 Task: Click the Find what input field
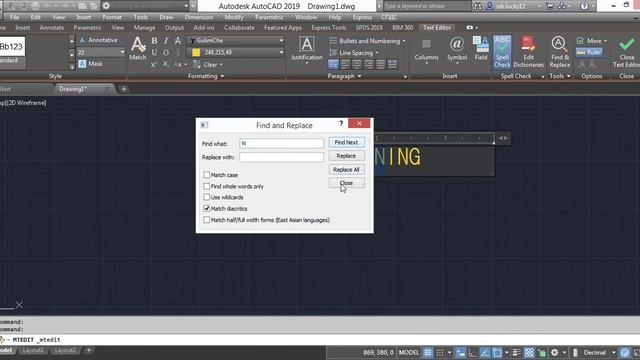282,143
